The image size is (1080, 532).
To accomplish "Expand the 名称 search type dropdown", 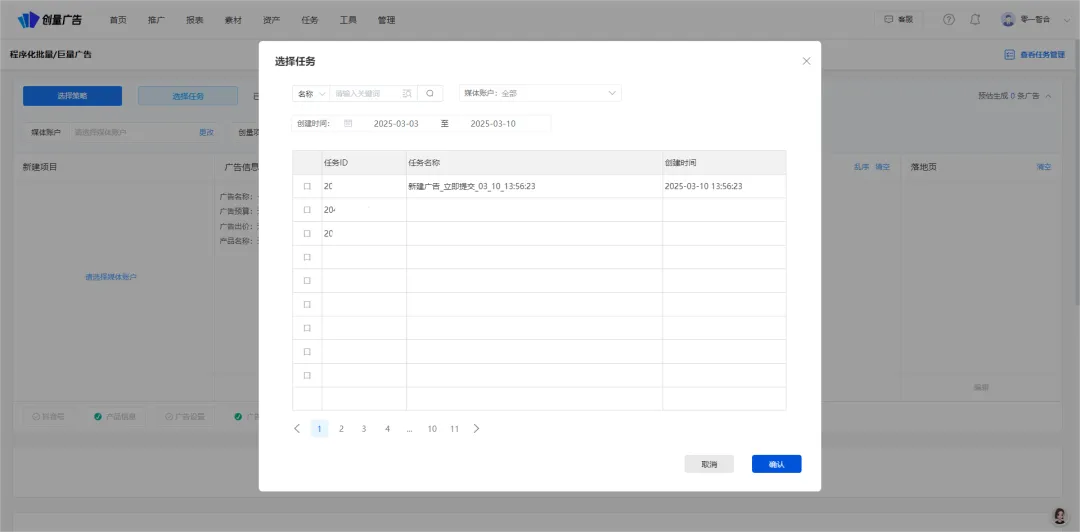I will tap(310, 93).
